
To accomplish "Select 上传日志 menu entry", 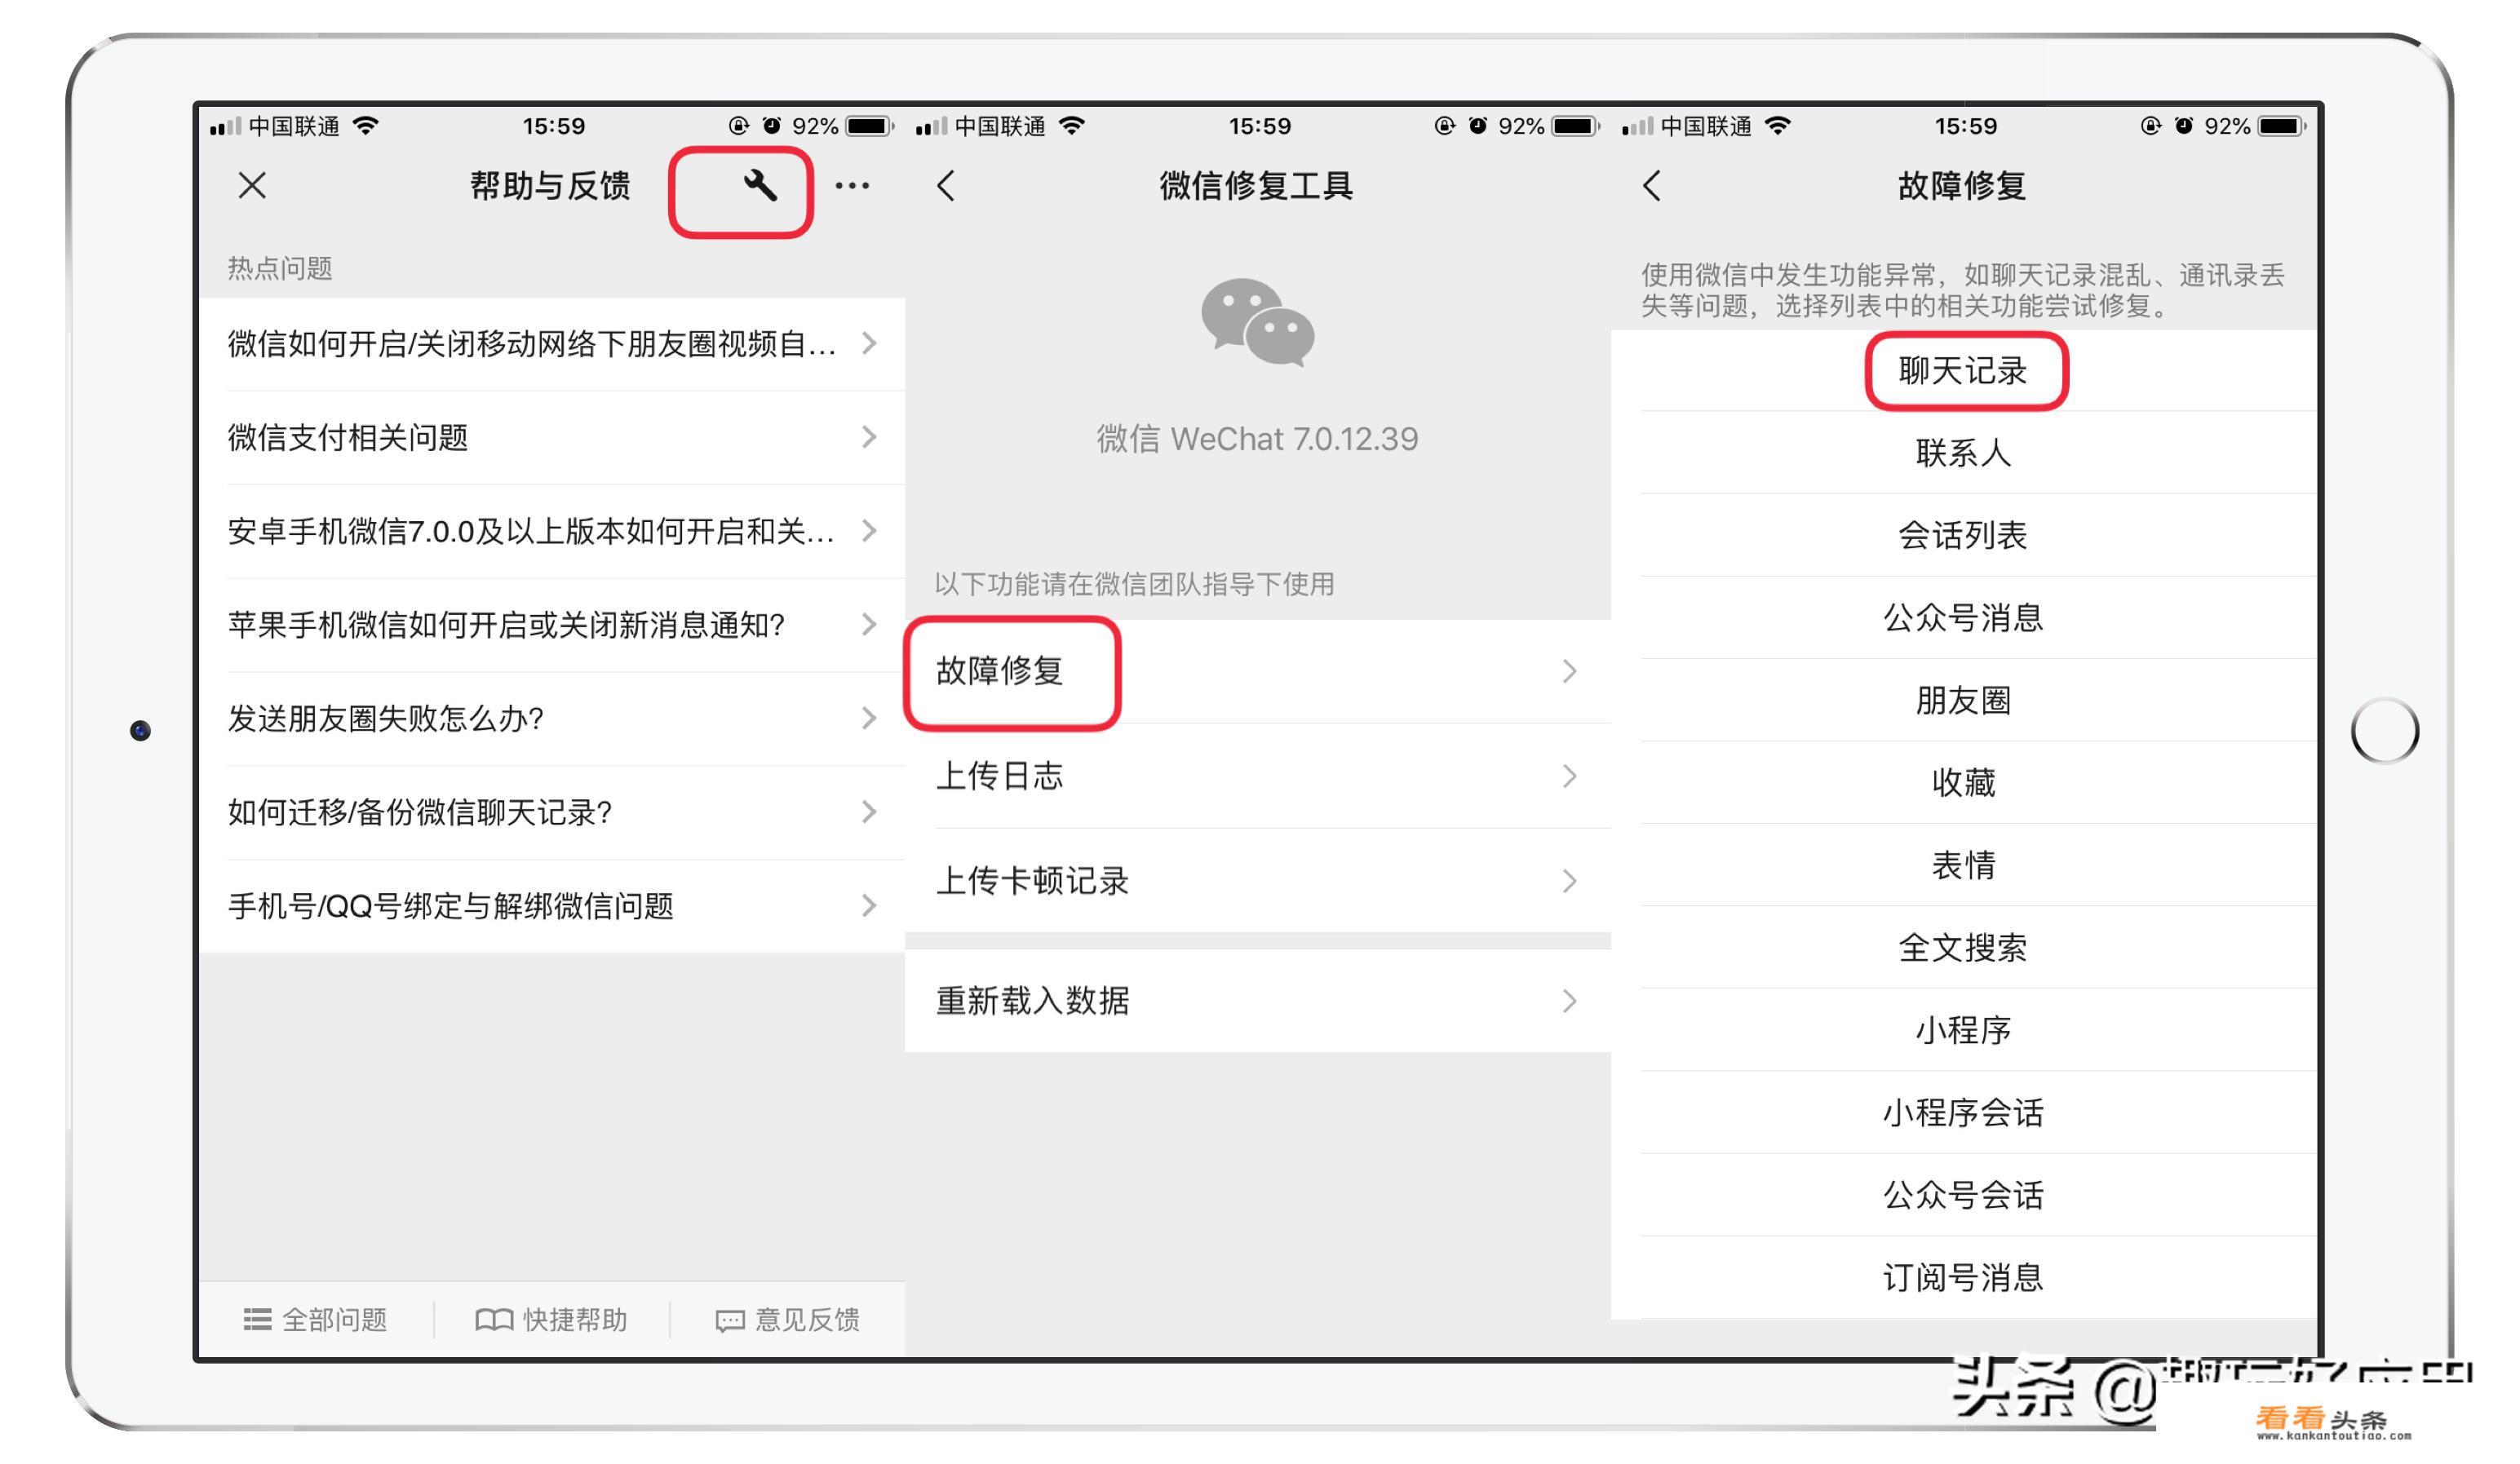I will click(1258, 776).
